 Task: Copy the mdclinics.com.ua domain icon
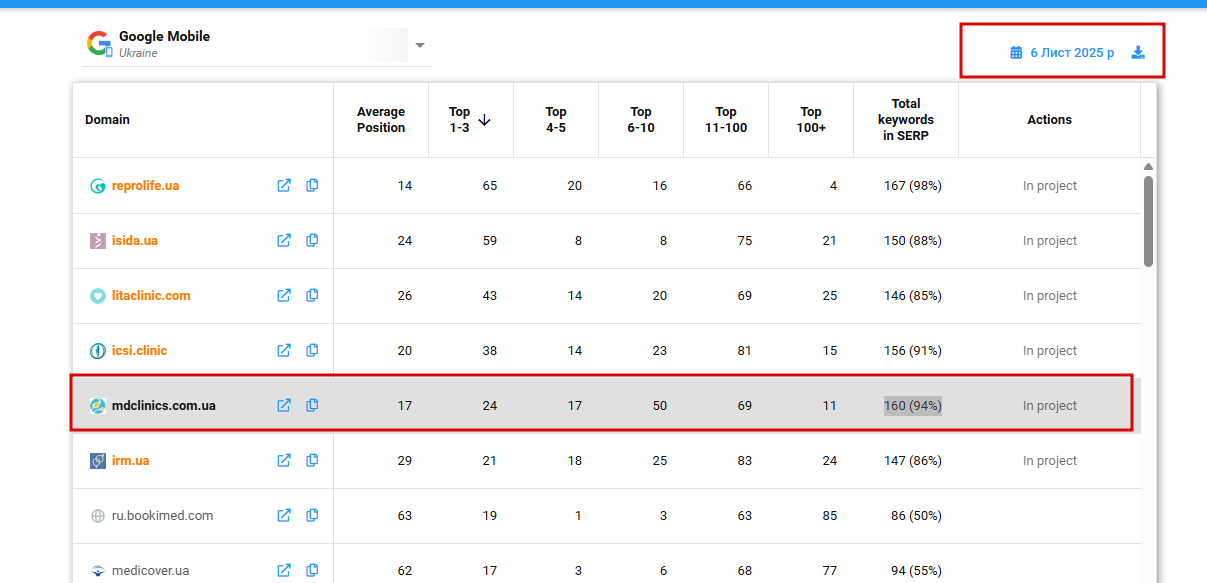[312, 405]
